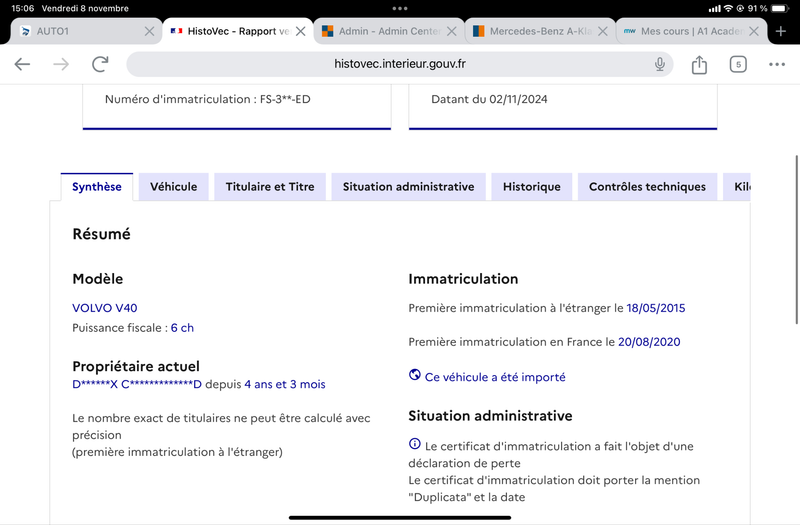
Task: Click the info icon by loss declaration
Action: pyautogui.click(x=415, y=444)
